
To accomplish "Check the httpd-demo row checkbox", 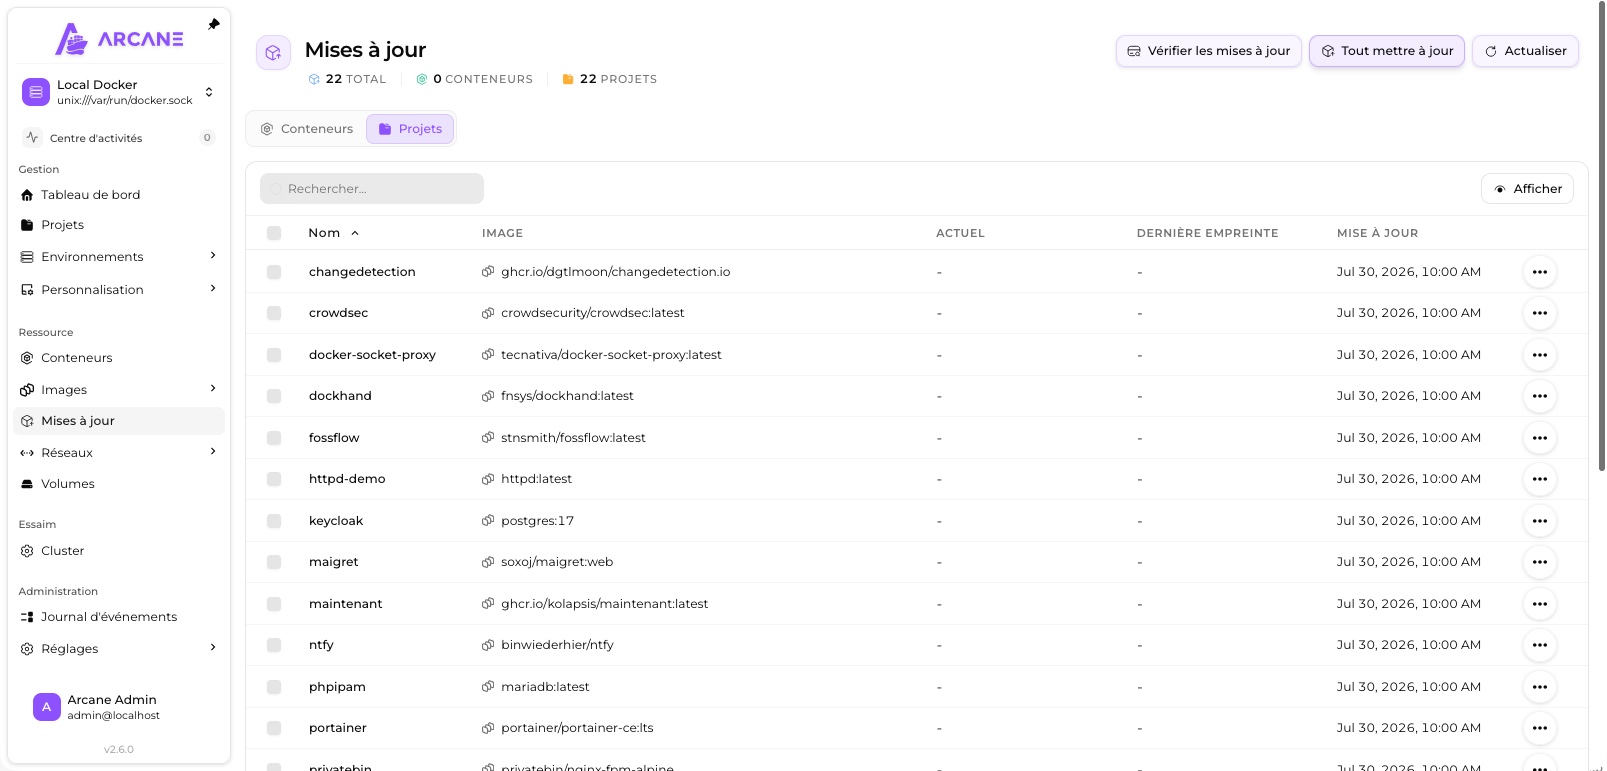I will click(x=274, y=479).
